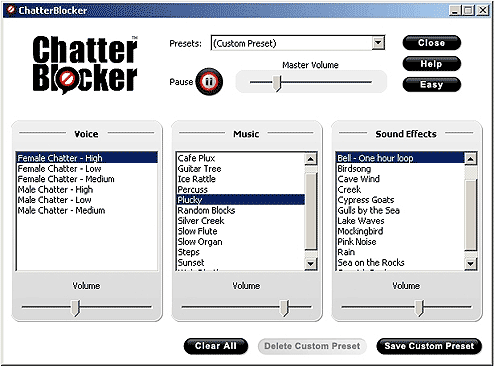Select Plucky music
495x366 pixels.
240,200
